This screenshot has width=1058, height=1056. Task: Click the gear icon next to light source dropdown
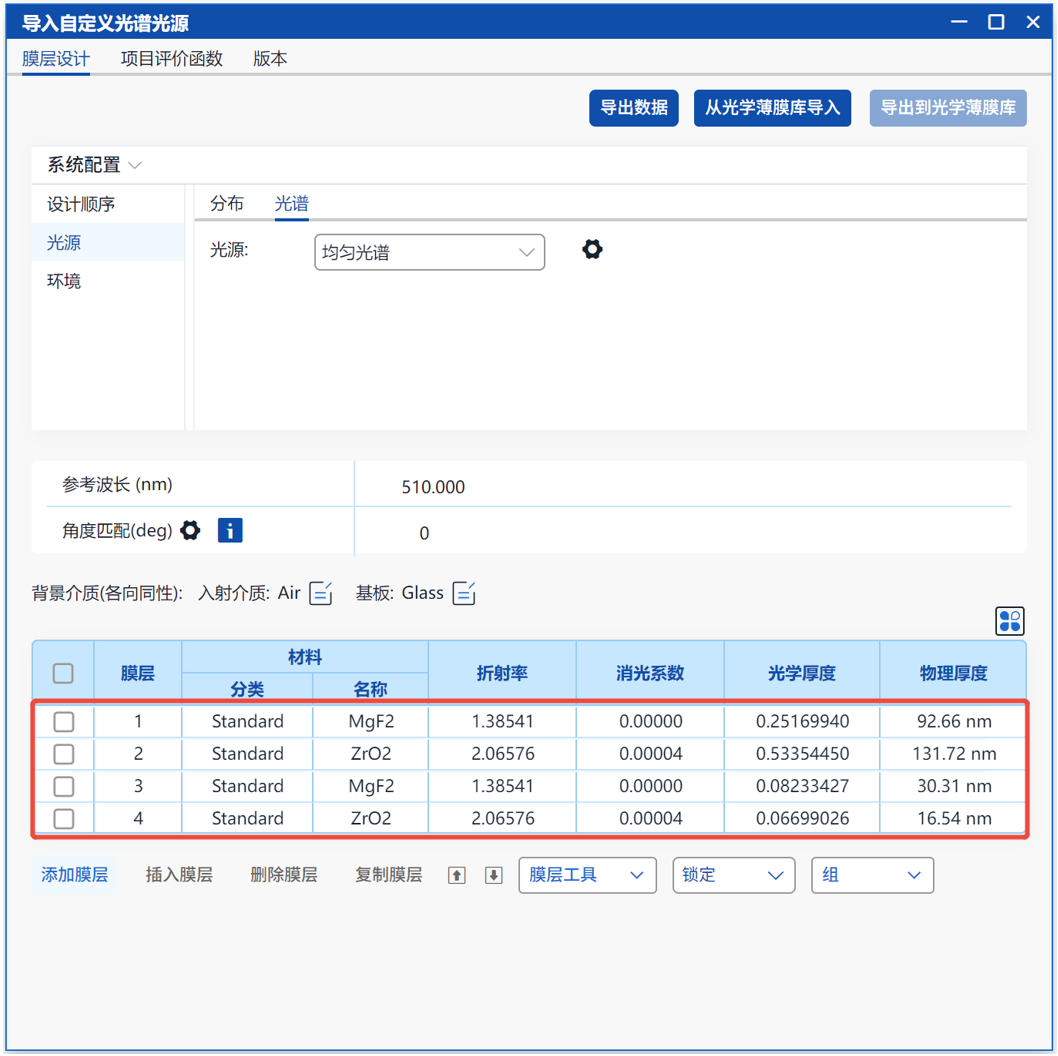point(592,250)
